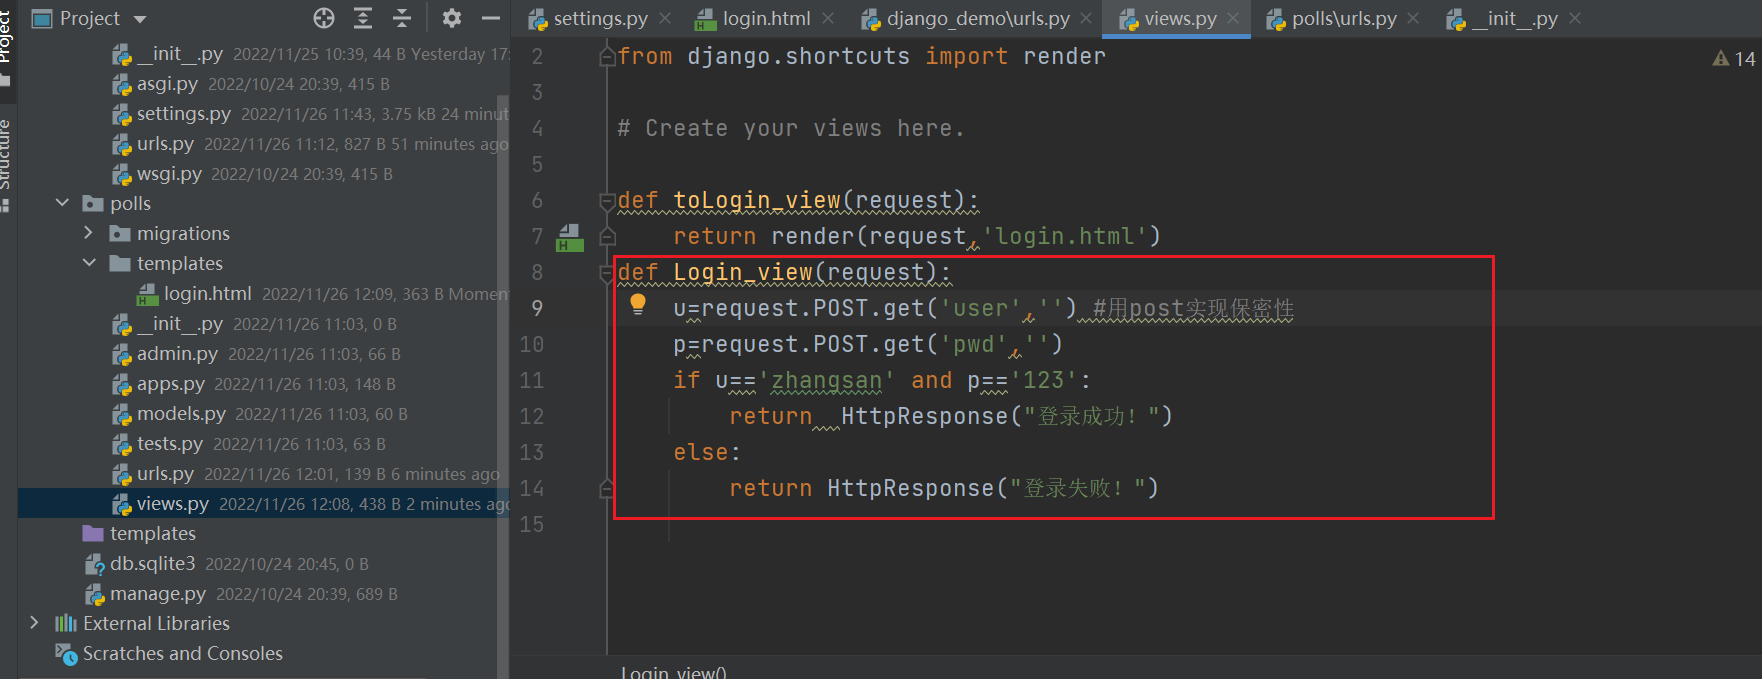This screenshot has width=1762, height=679.
Task: Collapse the templates folder under polls
Action: tap(89, 263)
